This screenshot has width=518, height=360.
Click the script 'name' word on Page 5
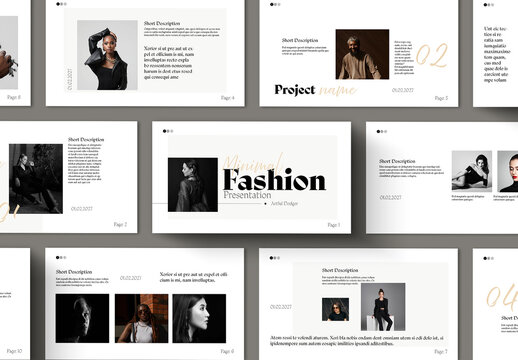[337, 90]
